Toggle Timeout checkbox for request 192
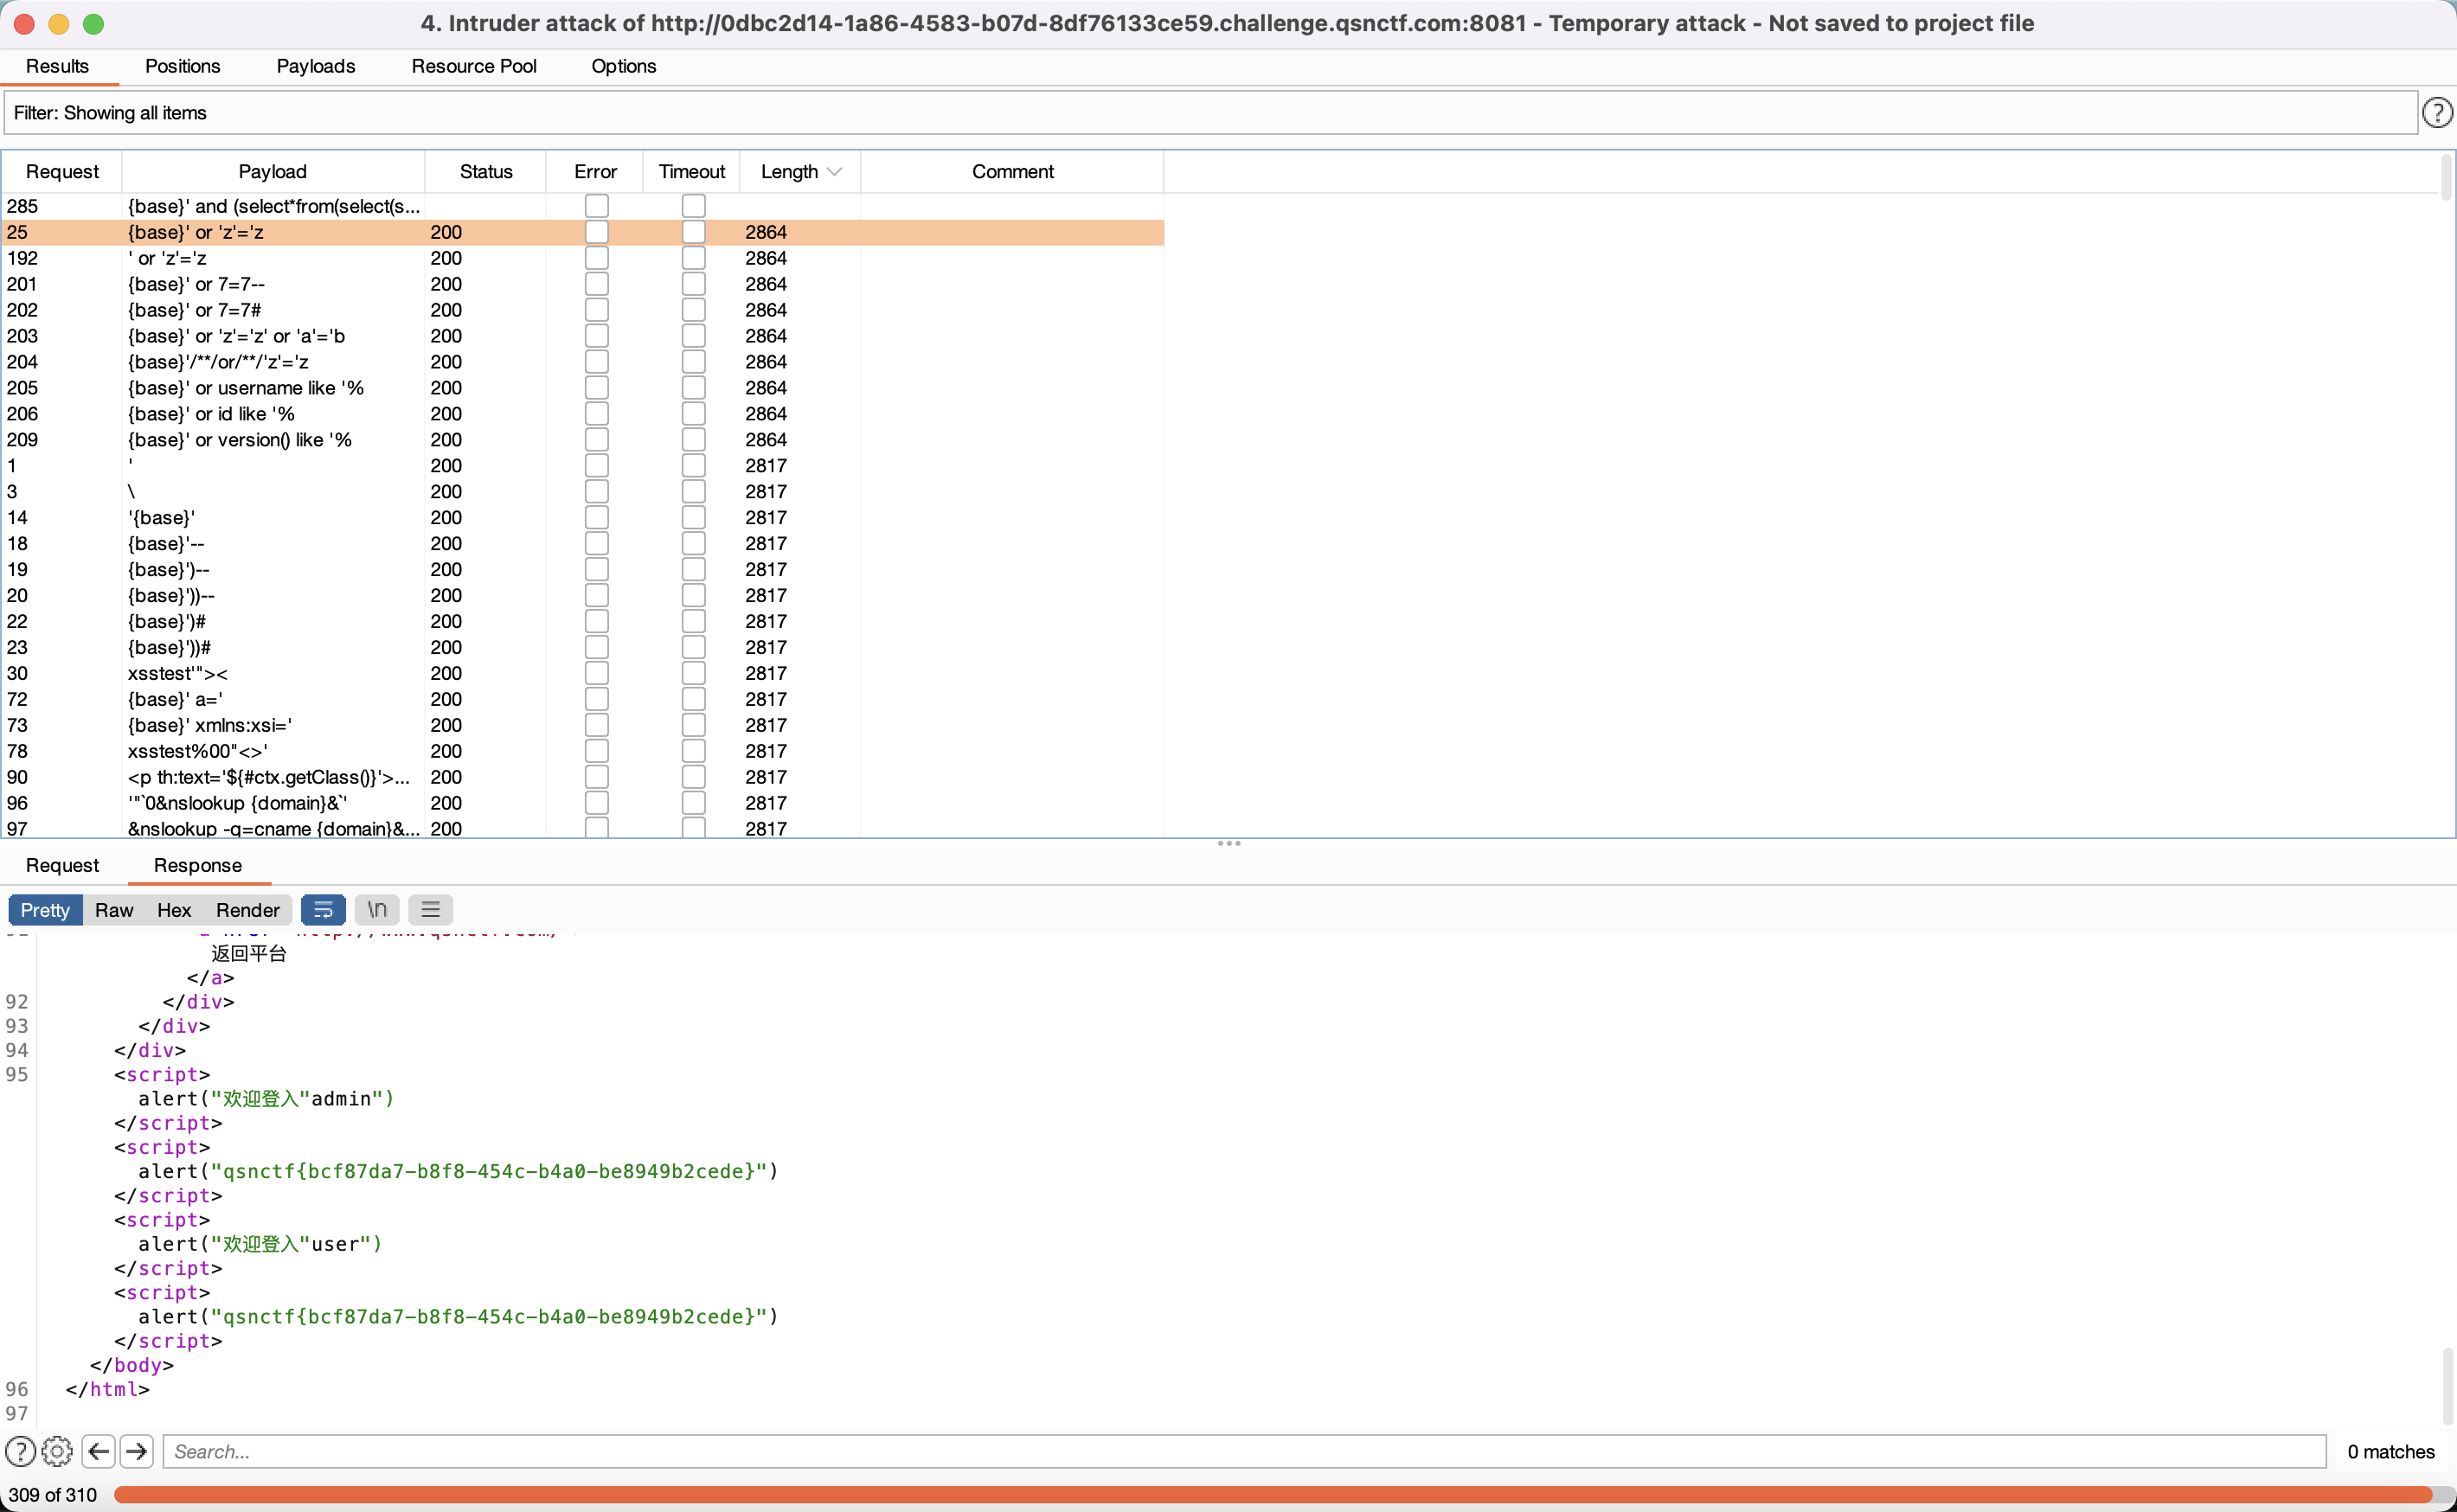Image resolution: width=2457 pixels, height=1512 pixels. point(694,258)
